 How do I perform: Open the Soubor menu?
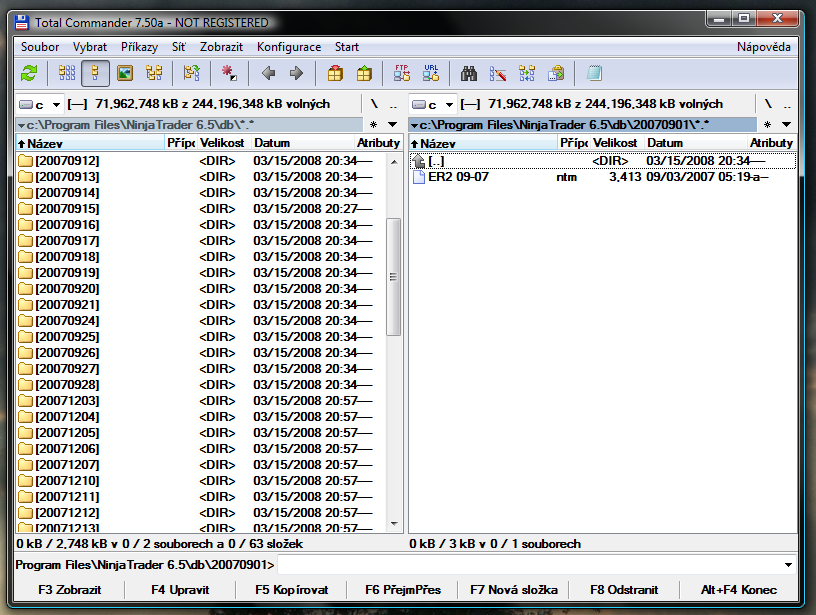(x=39, y=47)
